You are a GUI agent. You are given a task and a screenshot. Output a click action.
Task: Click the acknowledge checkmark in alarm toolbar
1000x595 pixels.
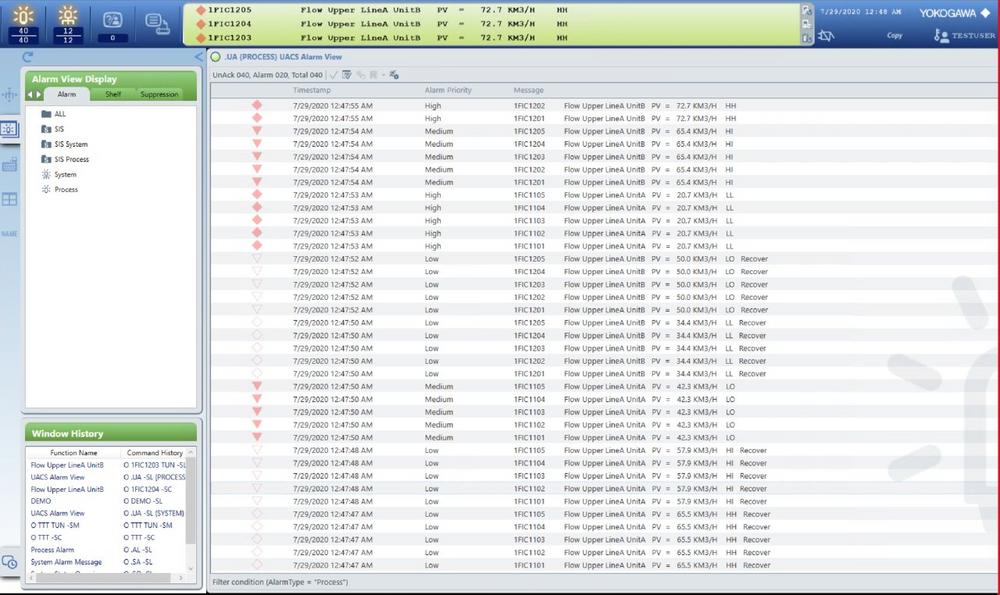(x=333, y=74)
